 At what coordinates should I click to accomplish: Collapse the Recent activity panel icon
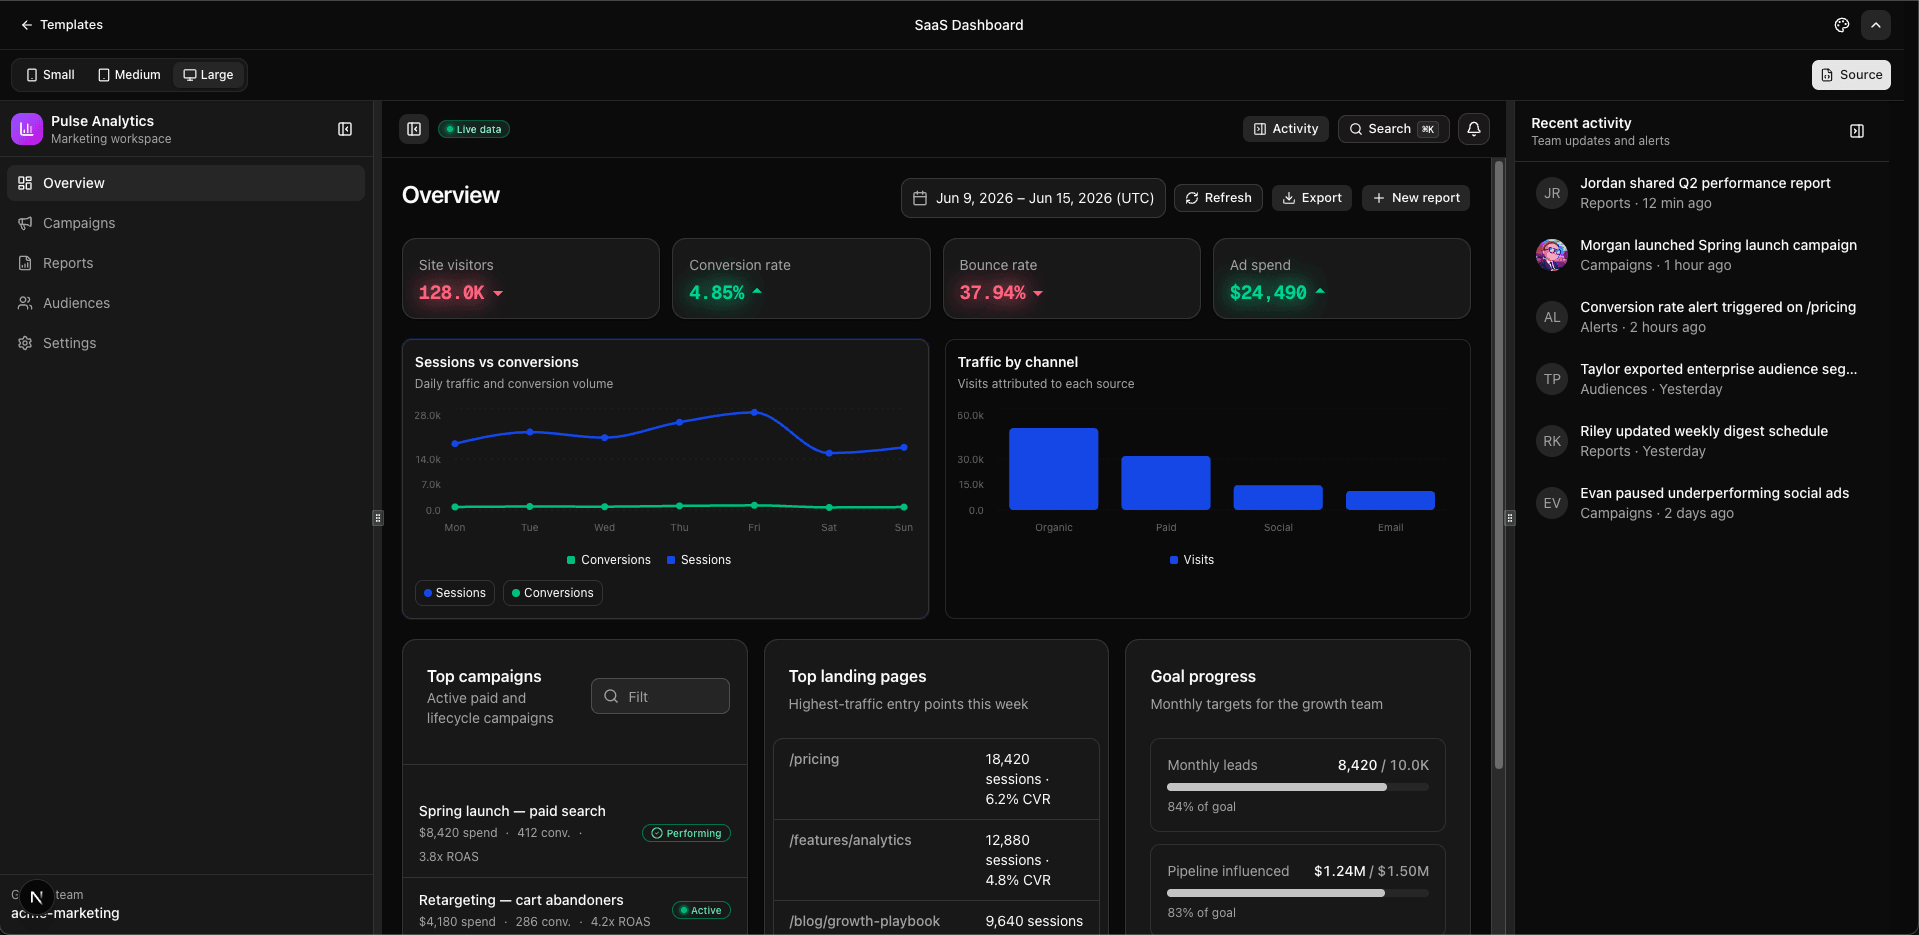1857,131
